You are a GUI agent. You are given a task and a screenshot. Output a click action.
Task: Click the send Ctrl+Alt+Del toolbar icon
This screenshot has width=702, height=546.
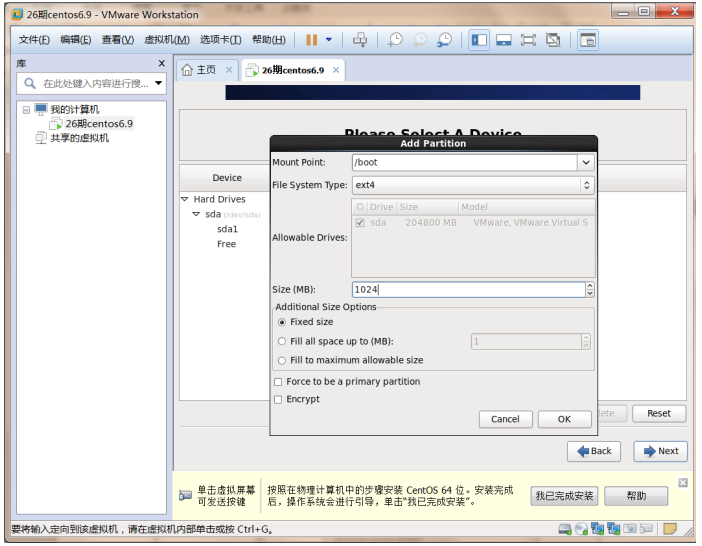point(360,40)
